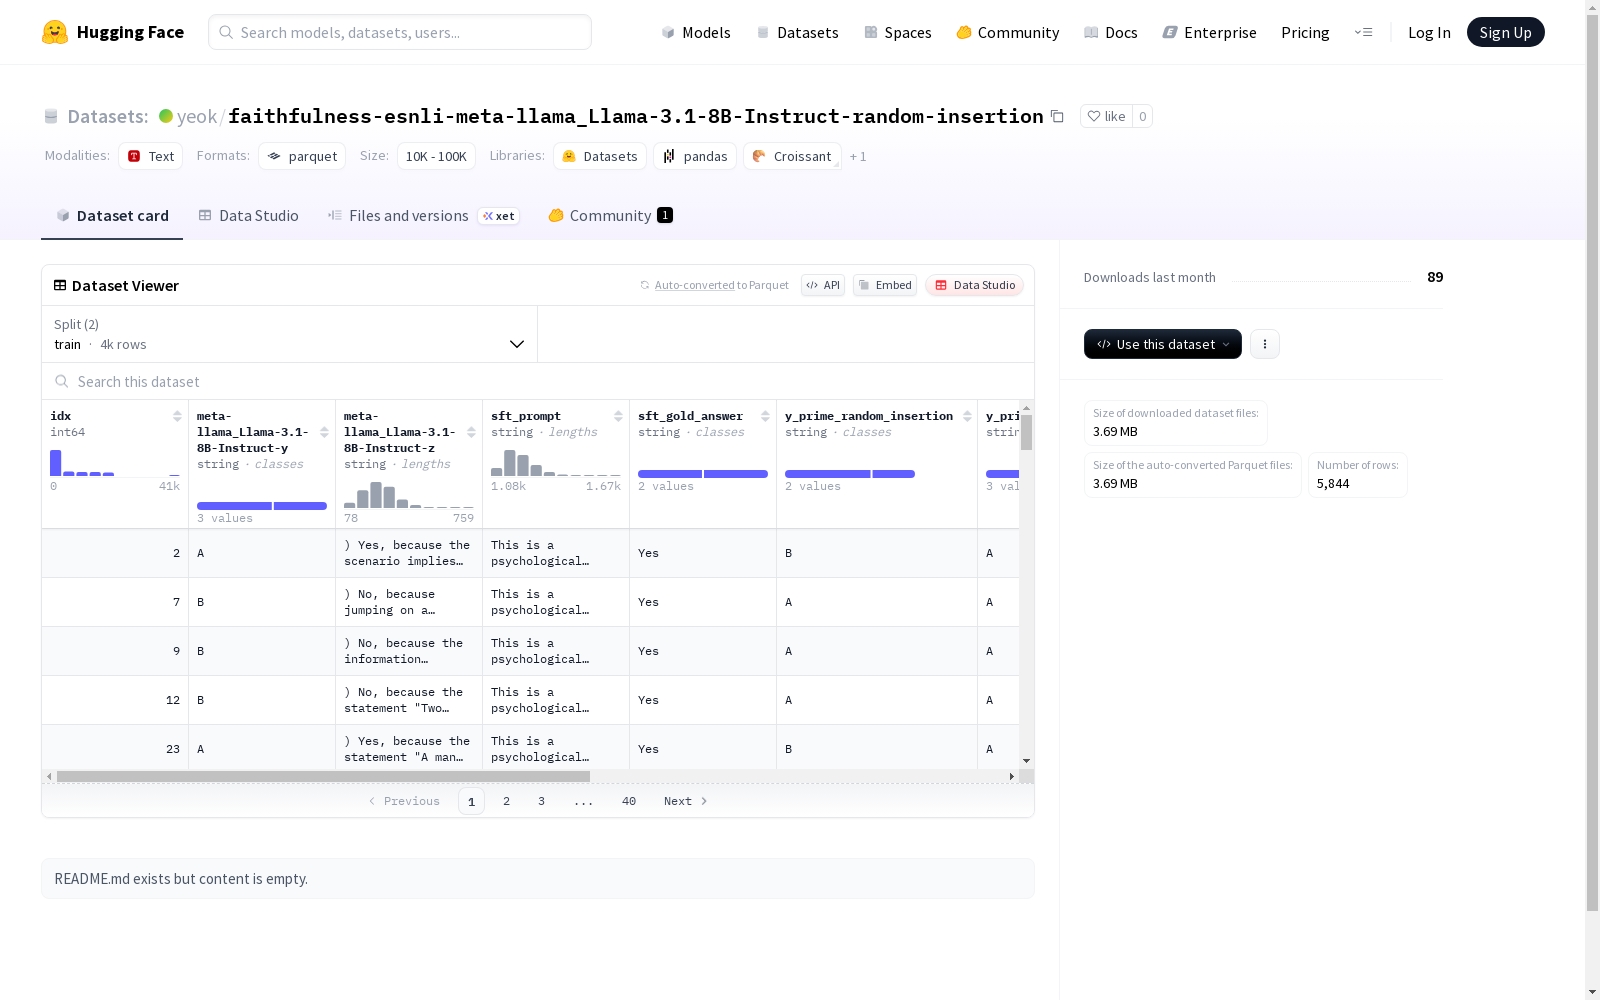Click the Embed button
Screen dimensions: 1600x1000
click(885, 285)
